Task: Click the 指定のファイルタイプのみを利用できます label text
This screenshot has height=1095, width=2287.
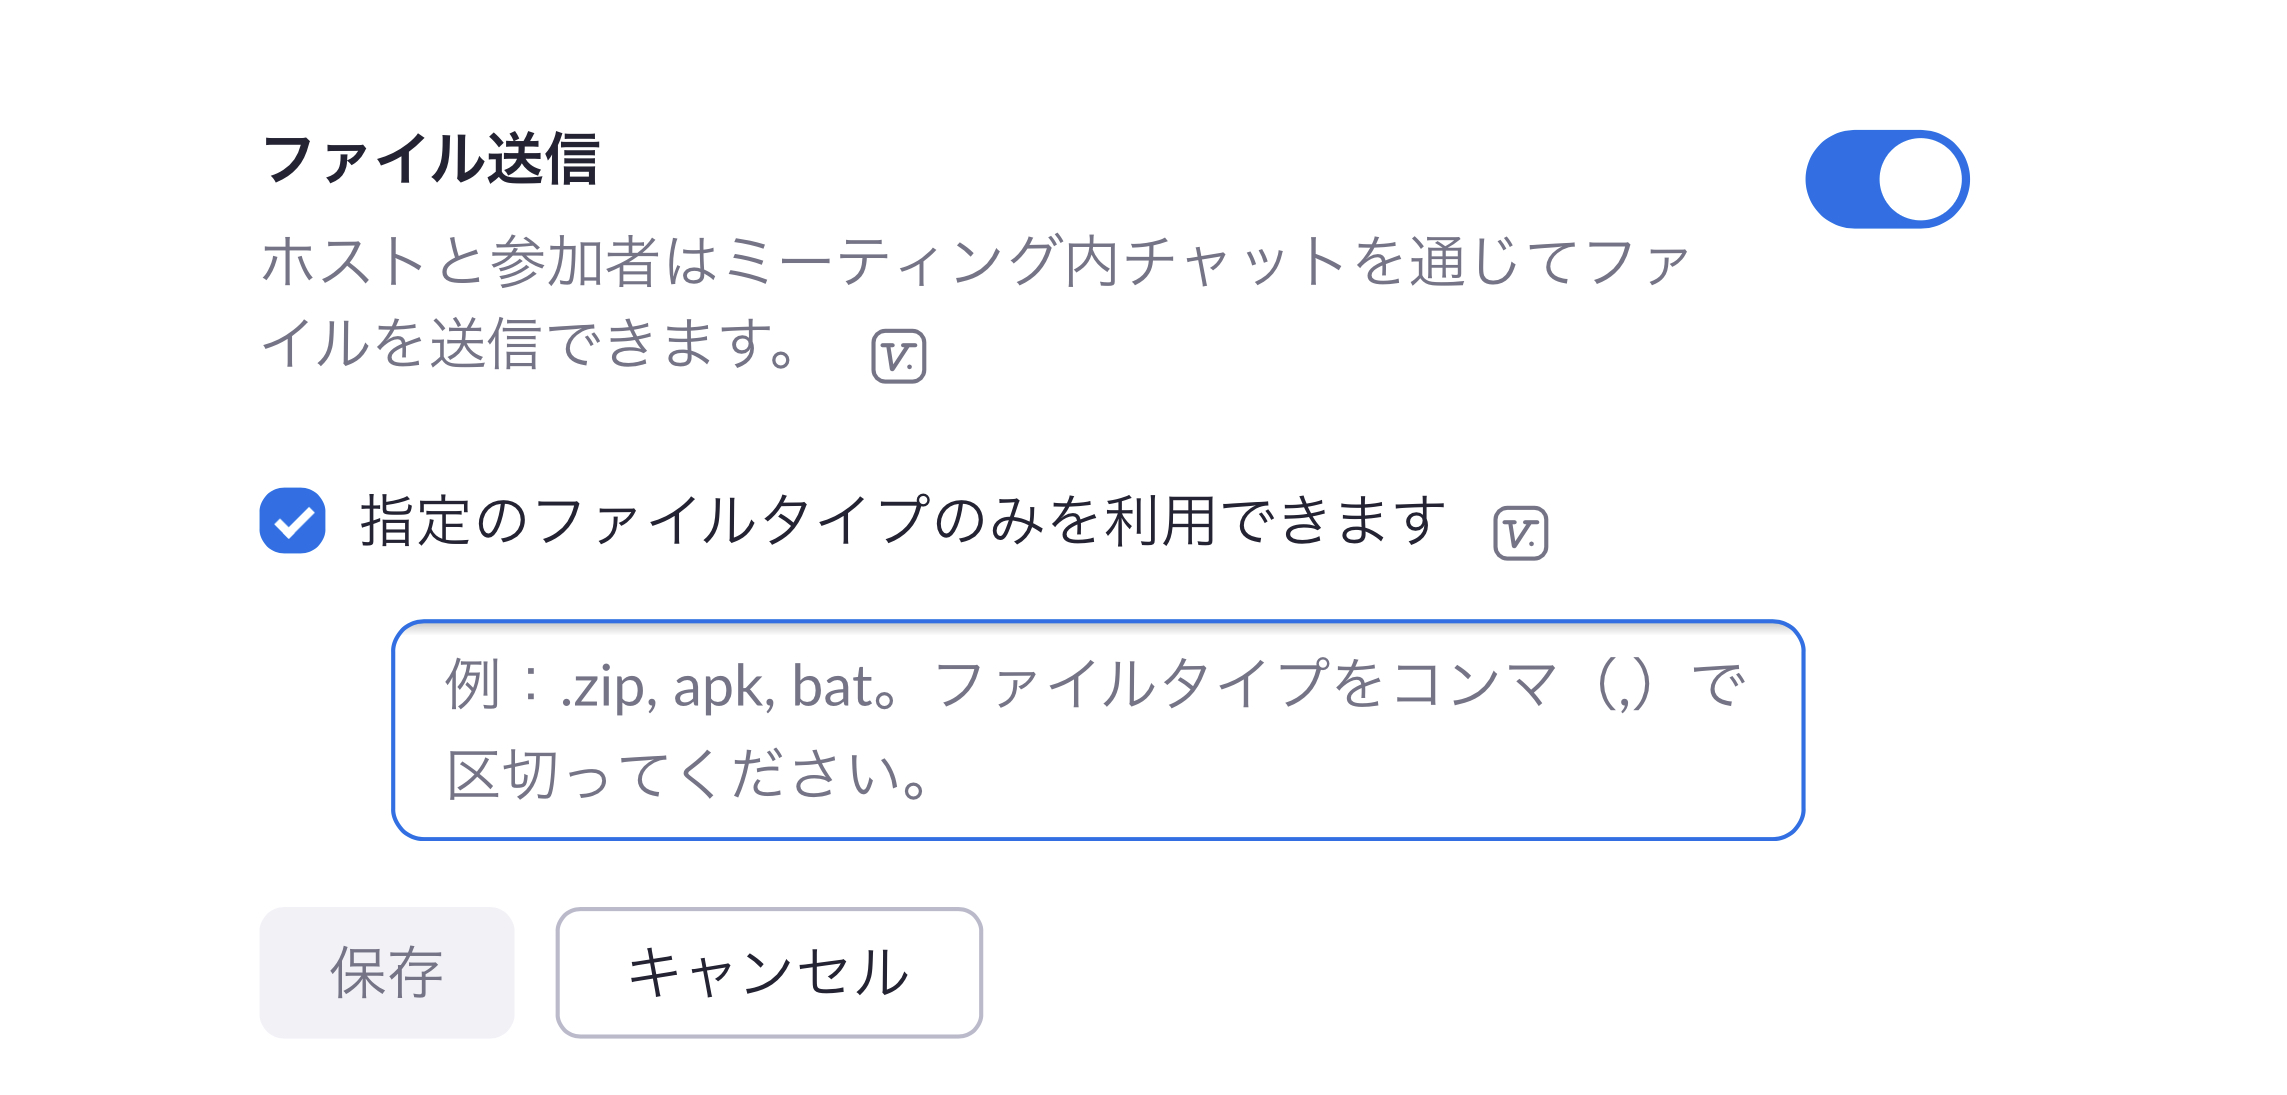Action: 902,521
